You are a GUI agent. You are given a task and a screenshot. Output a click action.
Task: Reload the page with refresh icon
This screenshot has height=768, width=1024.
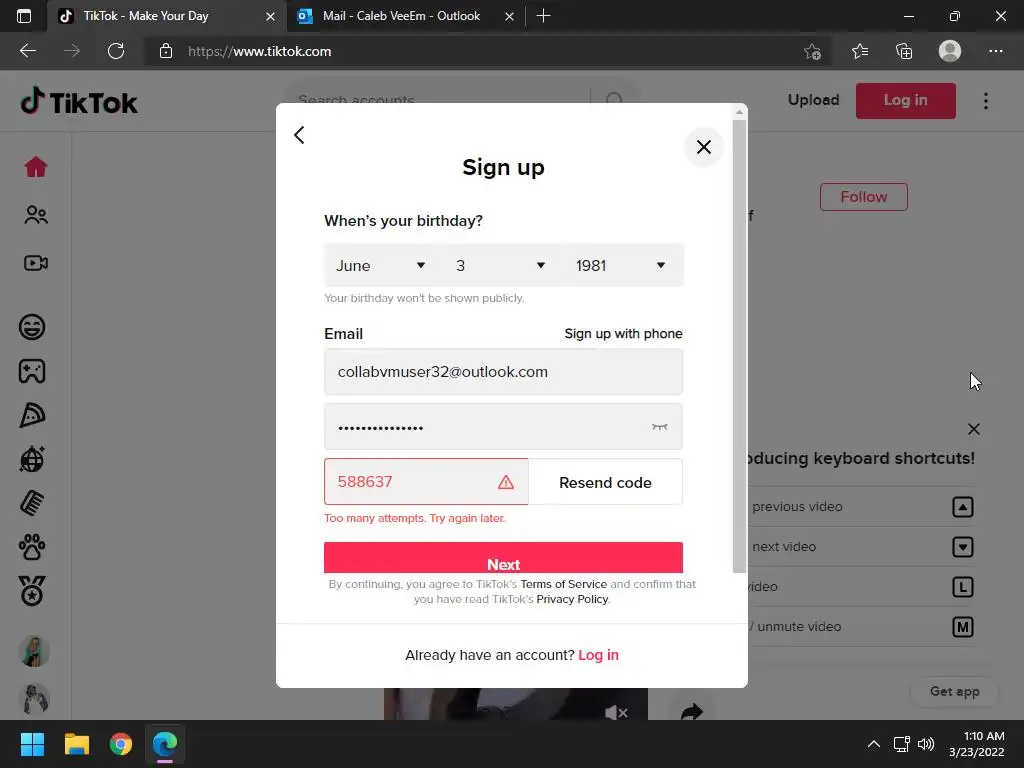pyautogui.click(x=116, y=51)
